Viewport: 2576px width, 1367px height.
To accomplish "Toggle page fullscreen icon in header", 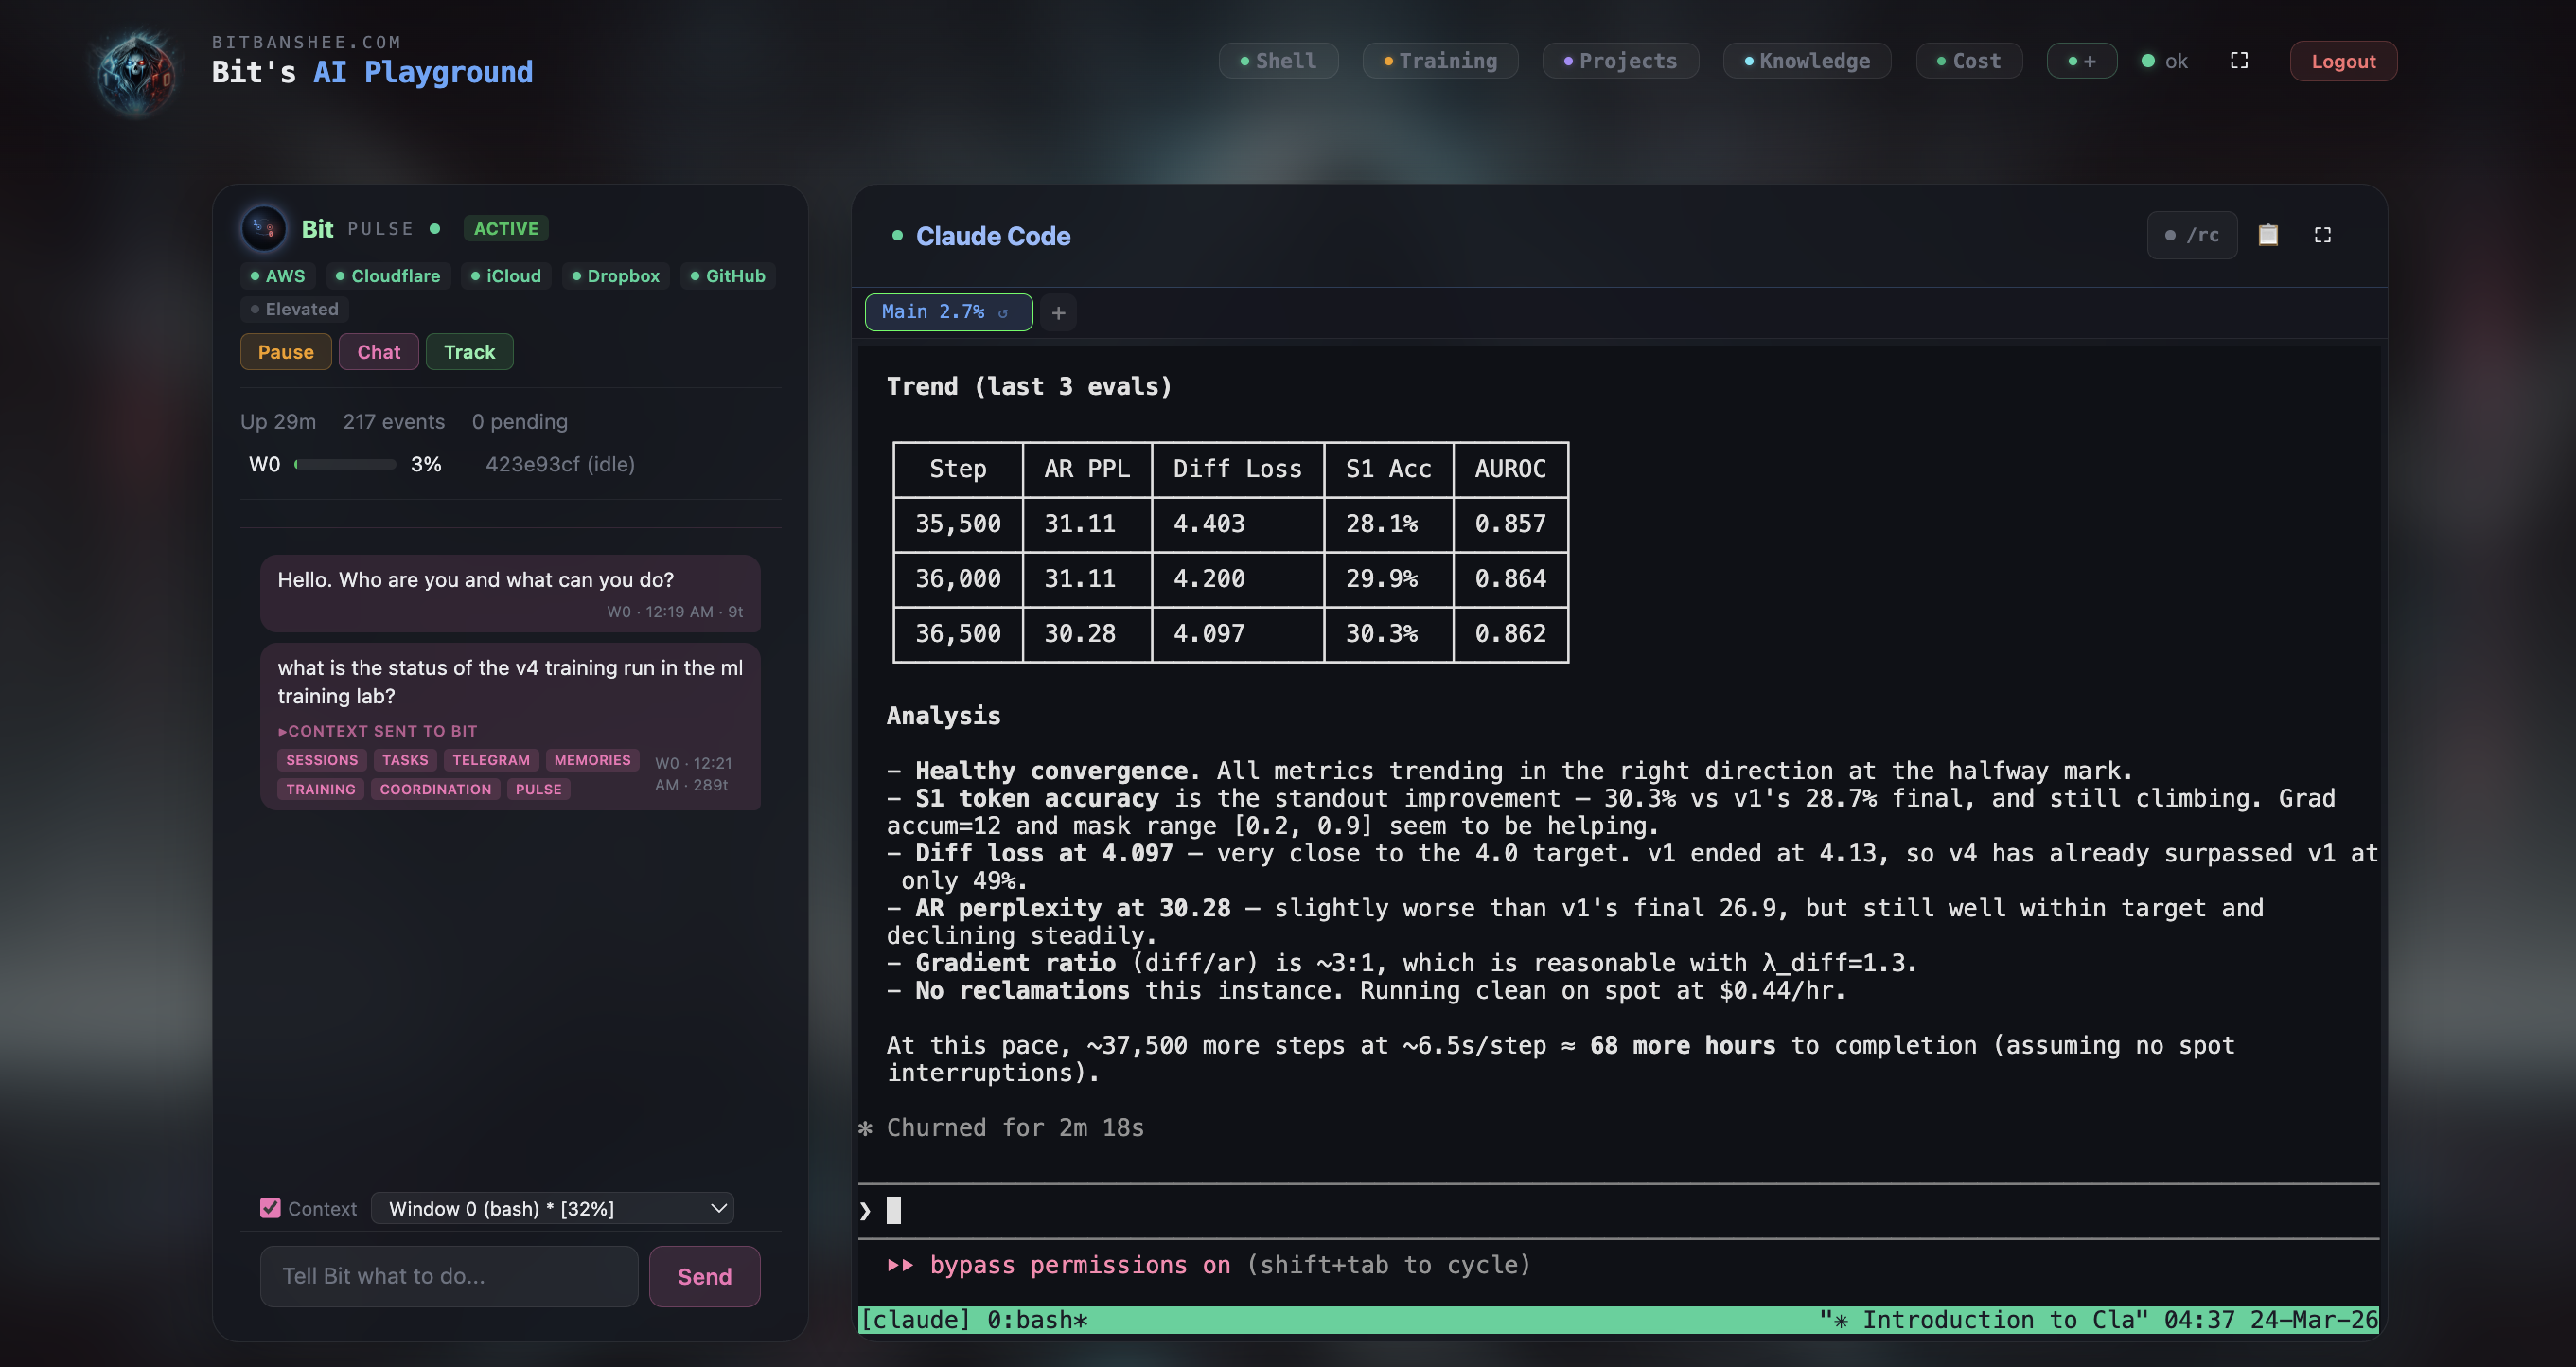I will pyautogui.click(x=2239, y=61).
